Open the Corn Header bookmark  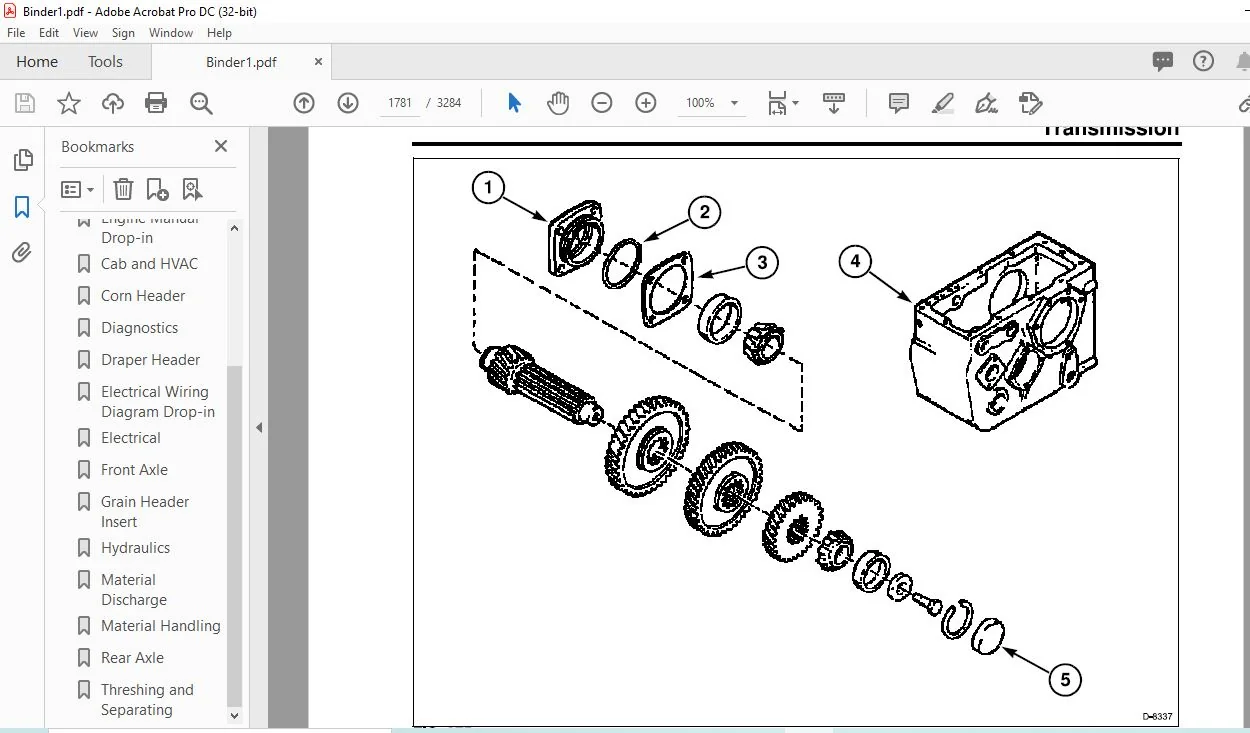pyautogui.click(x=143, y=296)
